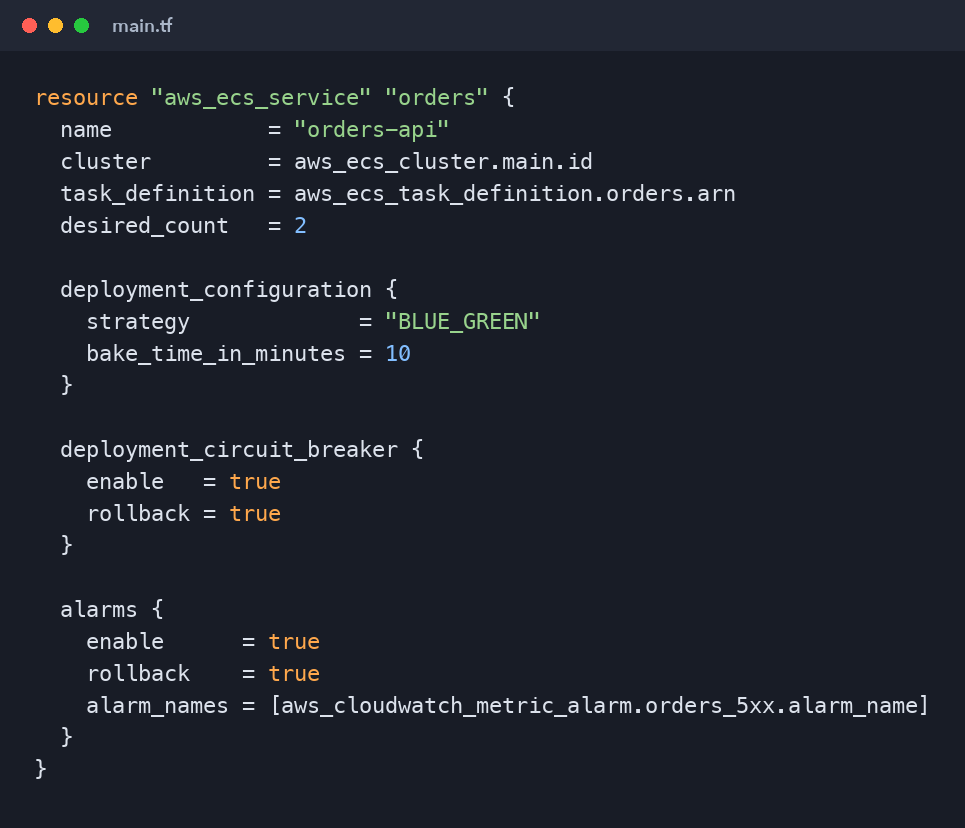This screenshot has width=965, height=828.
Task: Click 'true' for alarms rollback
Action: click(294, 674)
